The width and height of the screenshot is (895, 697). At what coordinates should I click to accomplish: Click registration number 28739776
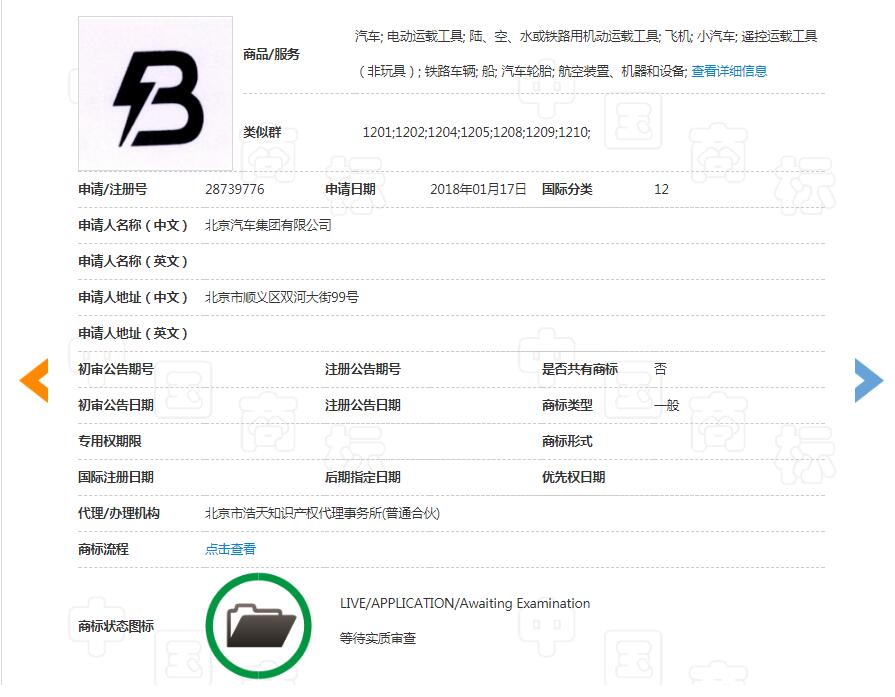(x=234, y=189)
